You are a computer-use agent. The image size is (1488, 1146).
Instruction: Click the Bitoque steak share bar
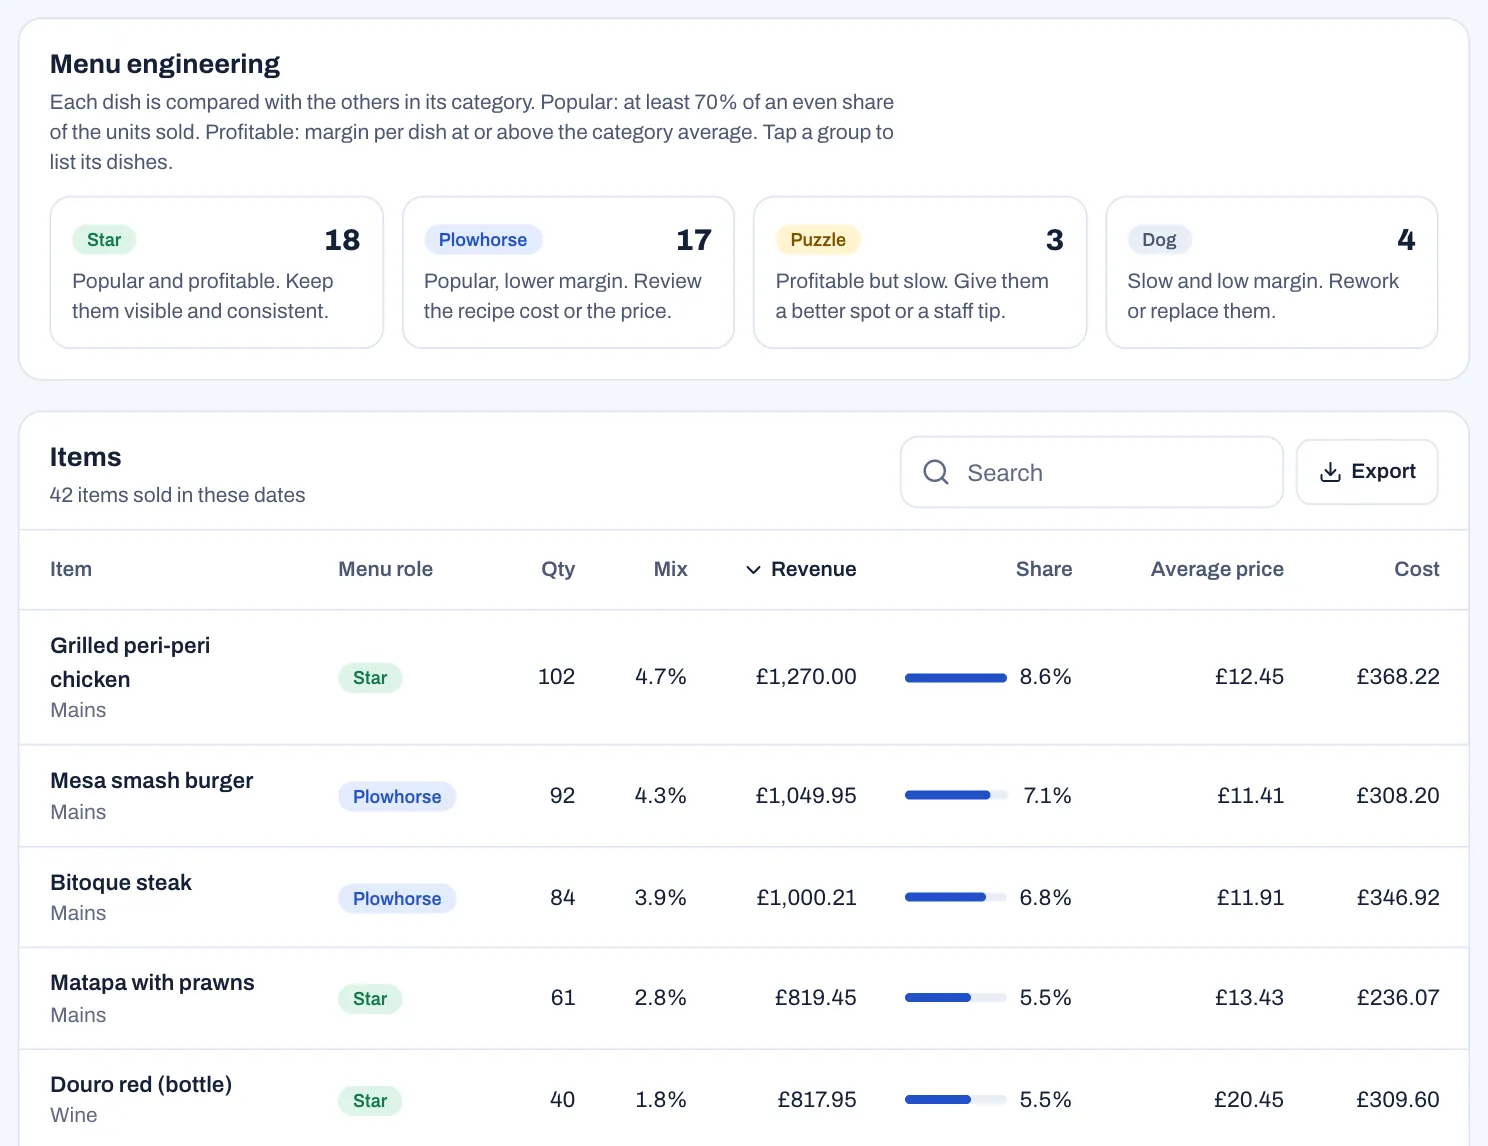pyautogui.click(x=956, y=898)
